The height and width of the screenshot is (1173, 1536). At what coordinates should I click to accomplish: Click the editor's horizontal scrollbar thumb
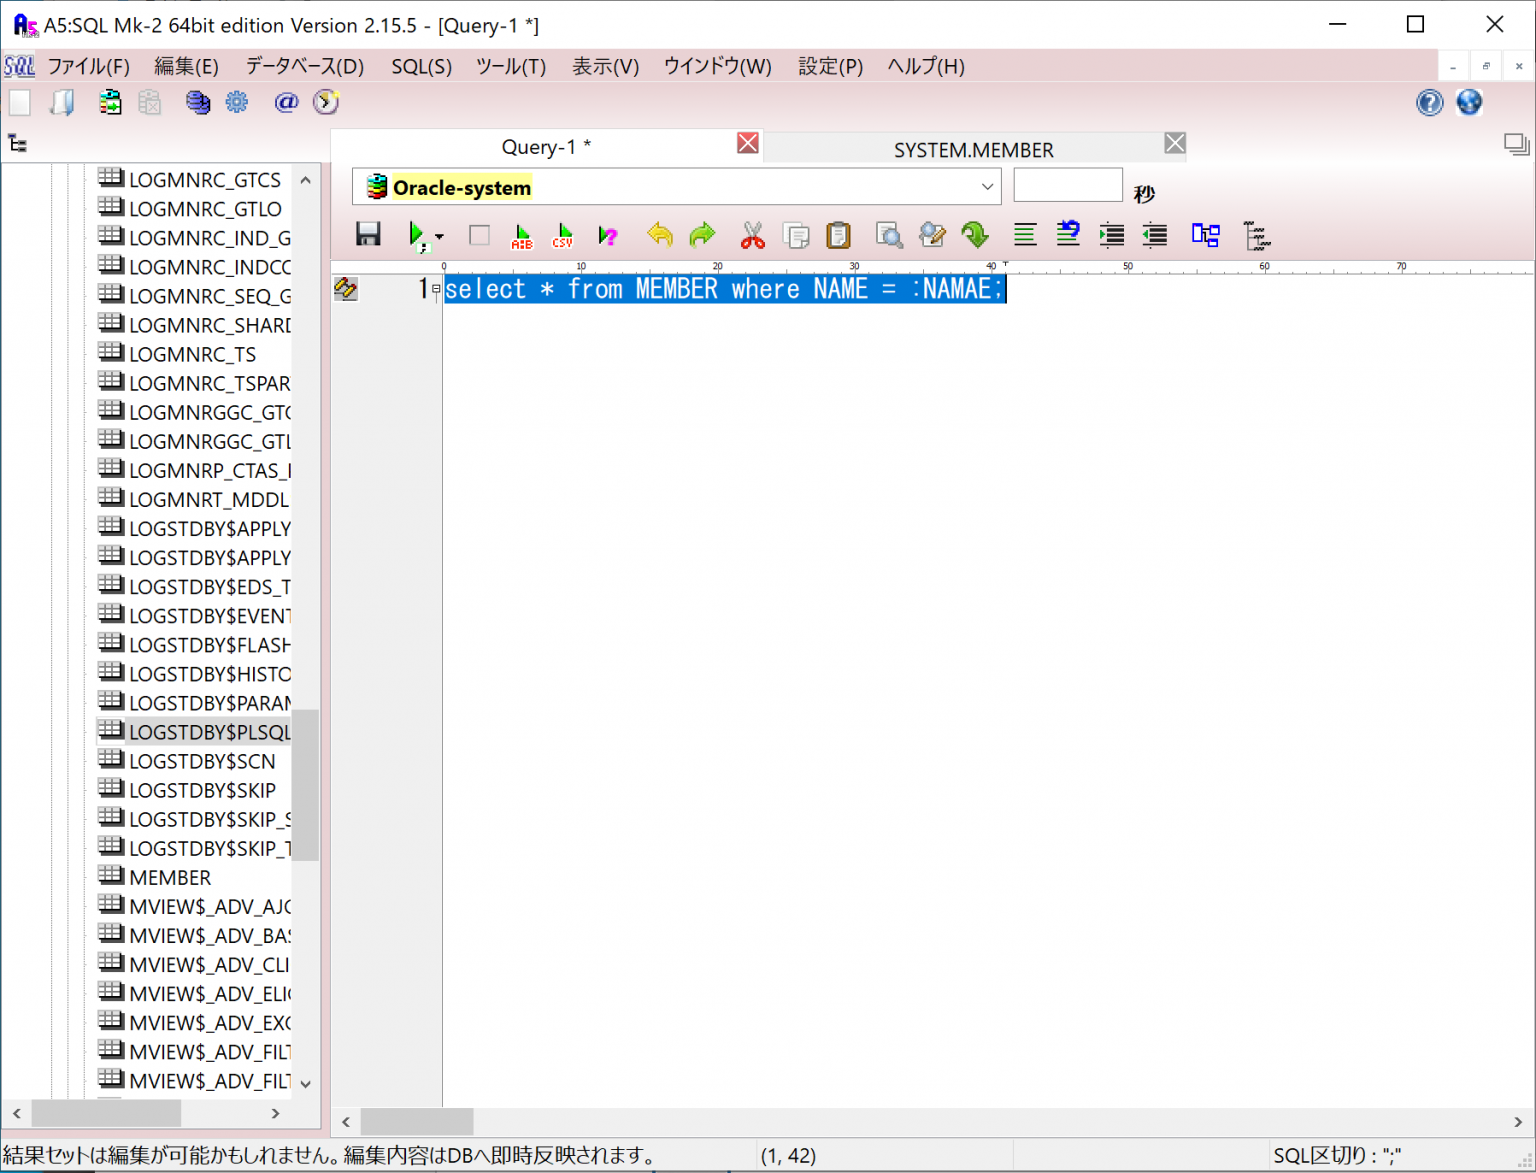(416, 1121)
